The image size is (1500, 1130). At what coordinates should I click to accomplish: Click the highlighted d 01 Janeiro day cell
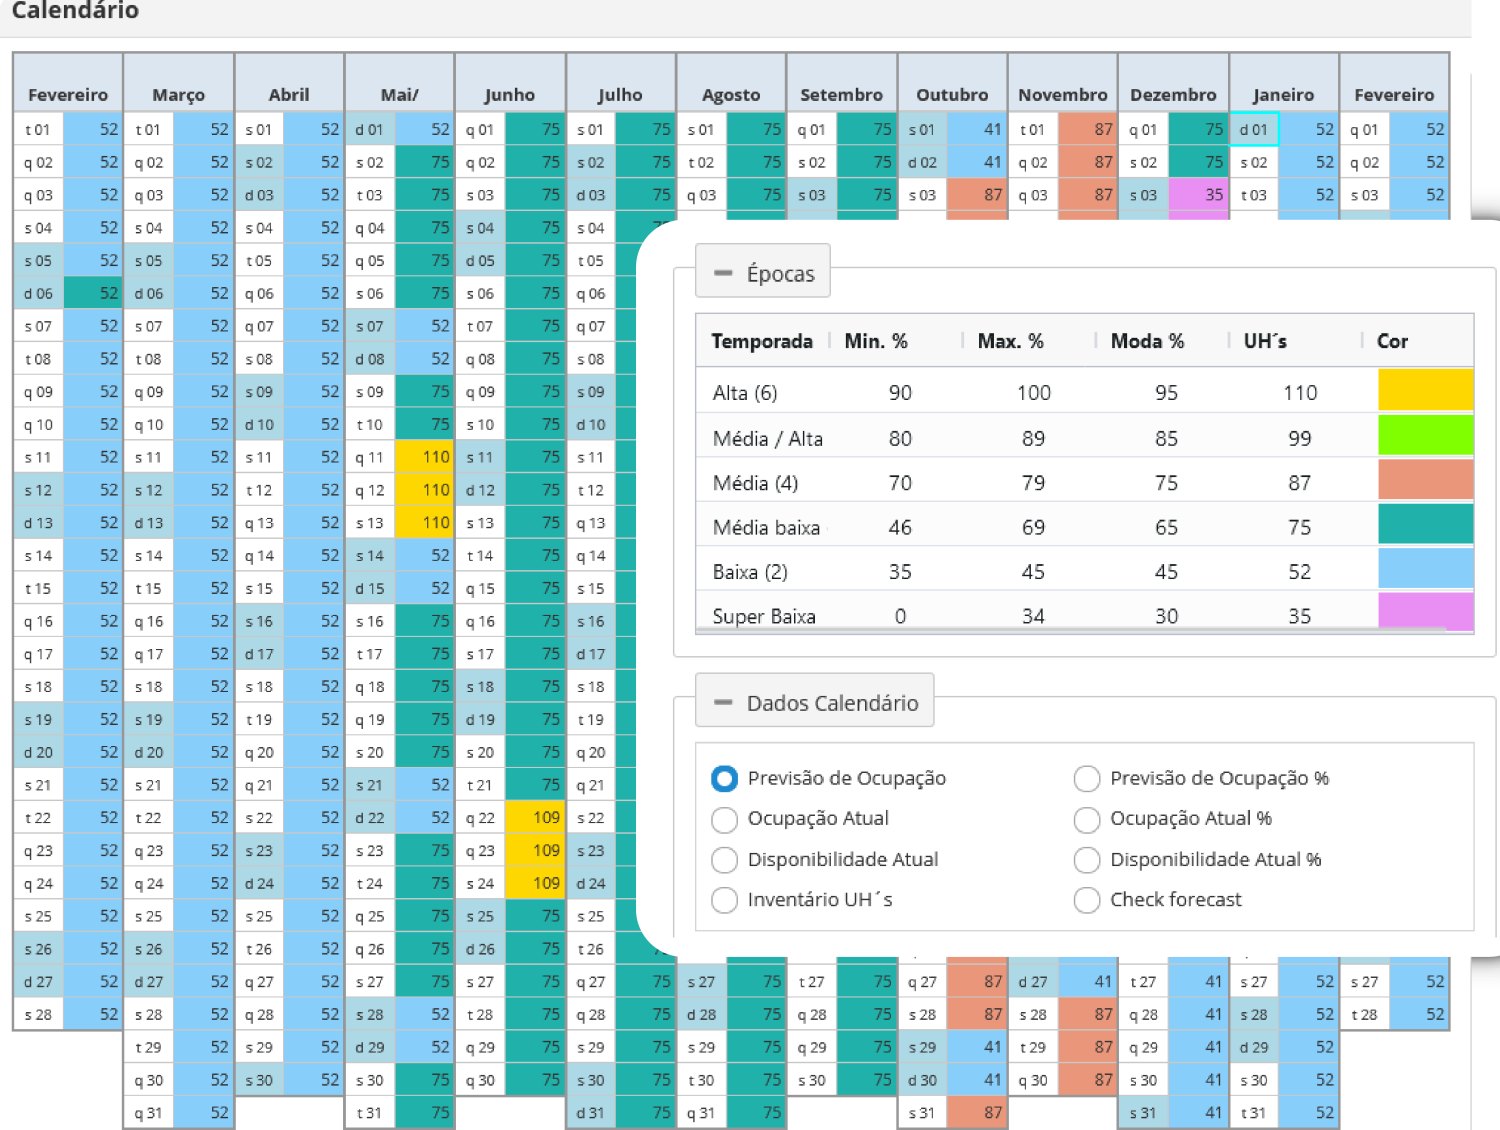1254,129
